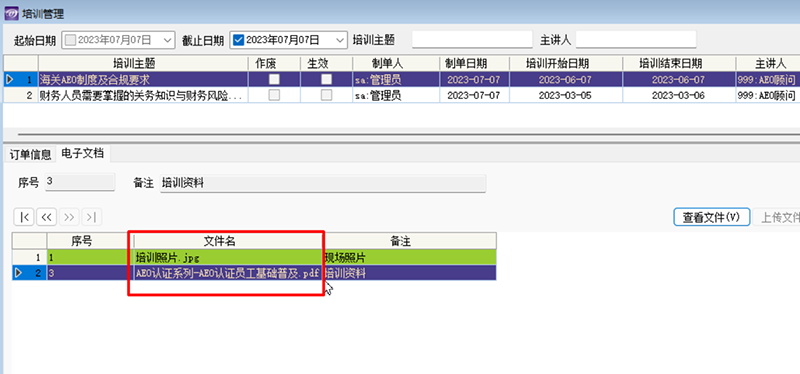Viewport: 800px width, 374px height.
Task: Toggle the 起始日期 date checkbox
Action: [71, 40]
